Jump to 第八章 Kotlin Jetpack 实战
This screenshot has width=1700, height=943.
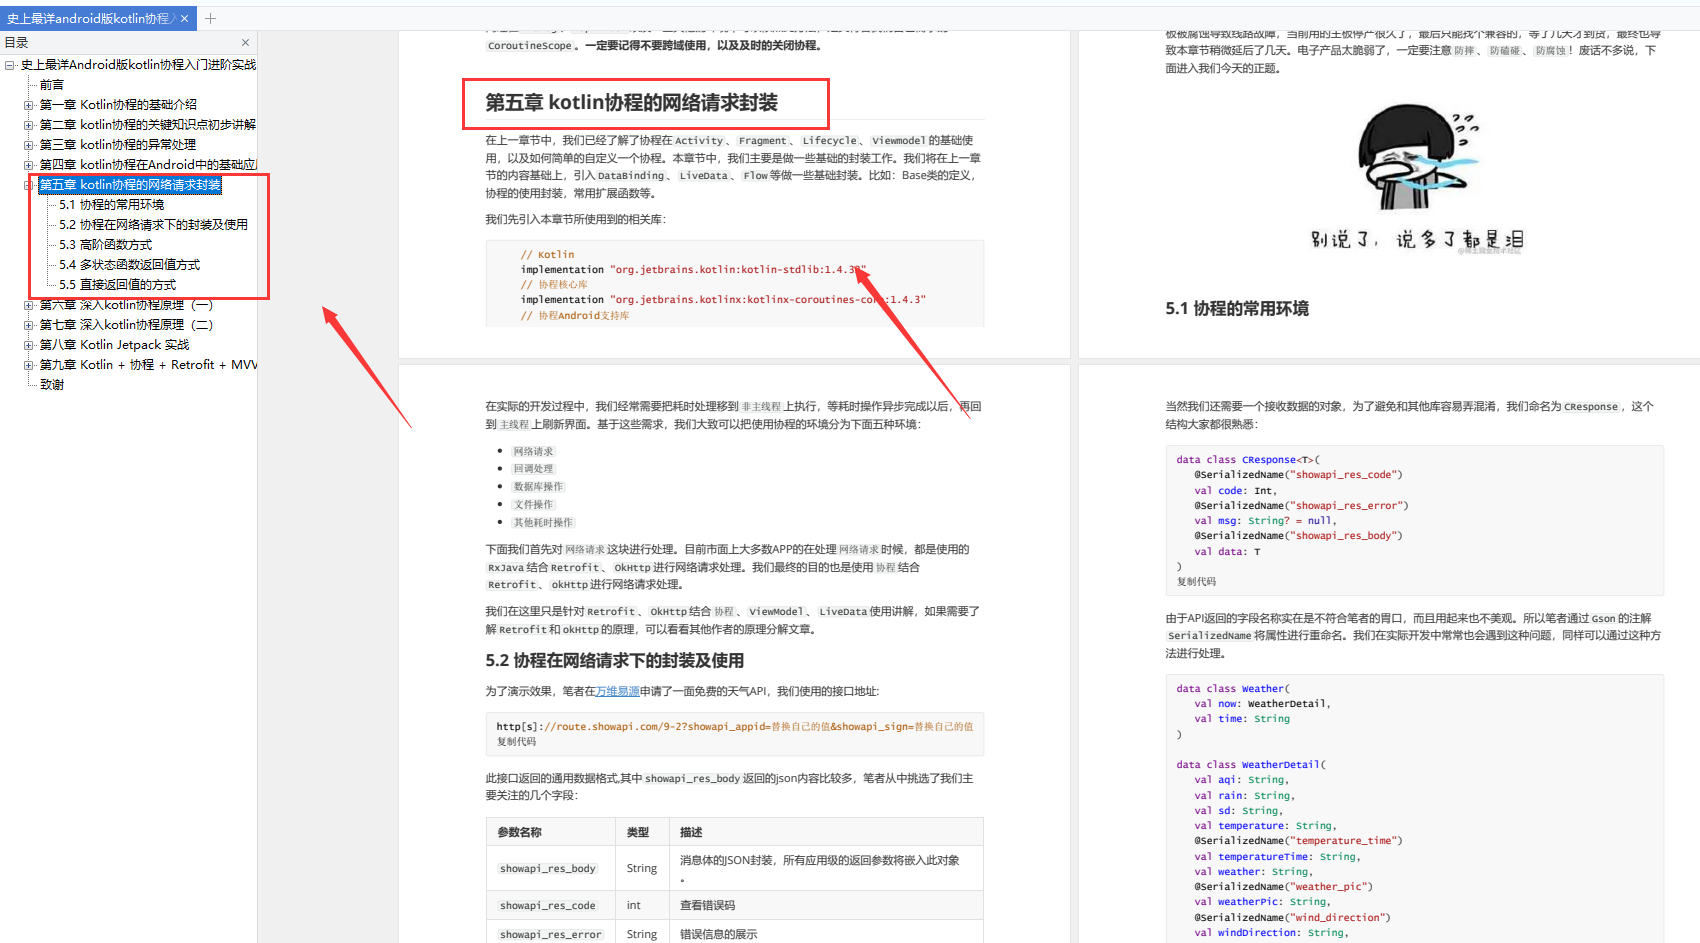114,344
